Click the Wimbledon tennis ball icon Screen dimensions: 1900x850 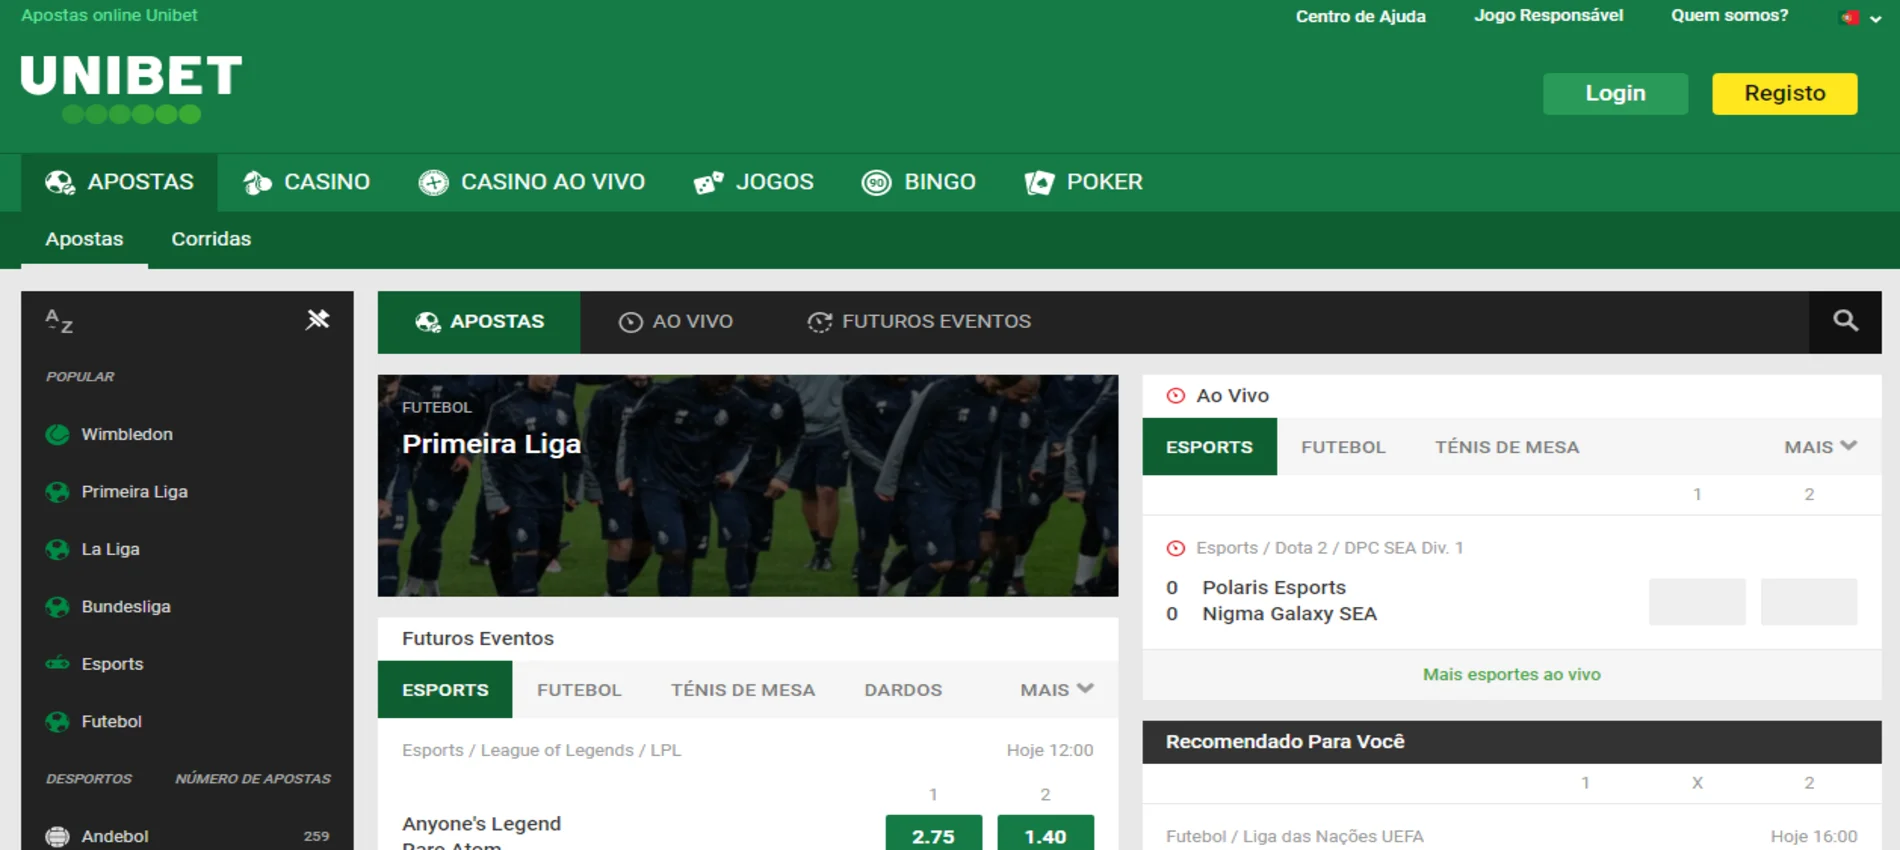58,434
